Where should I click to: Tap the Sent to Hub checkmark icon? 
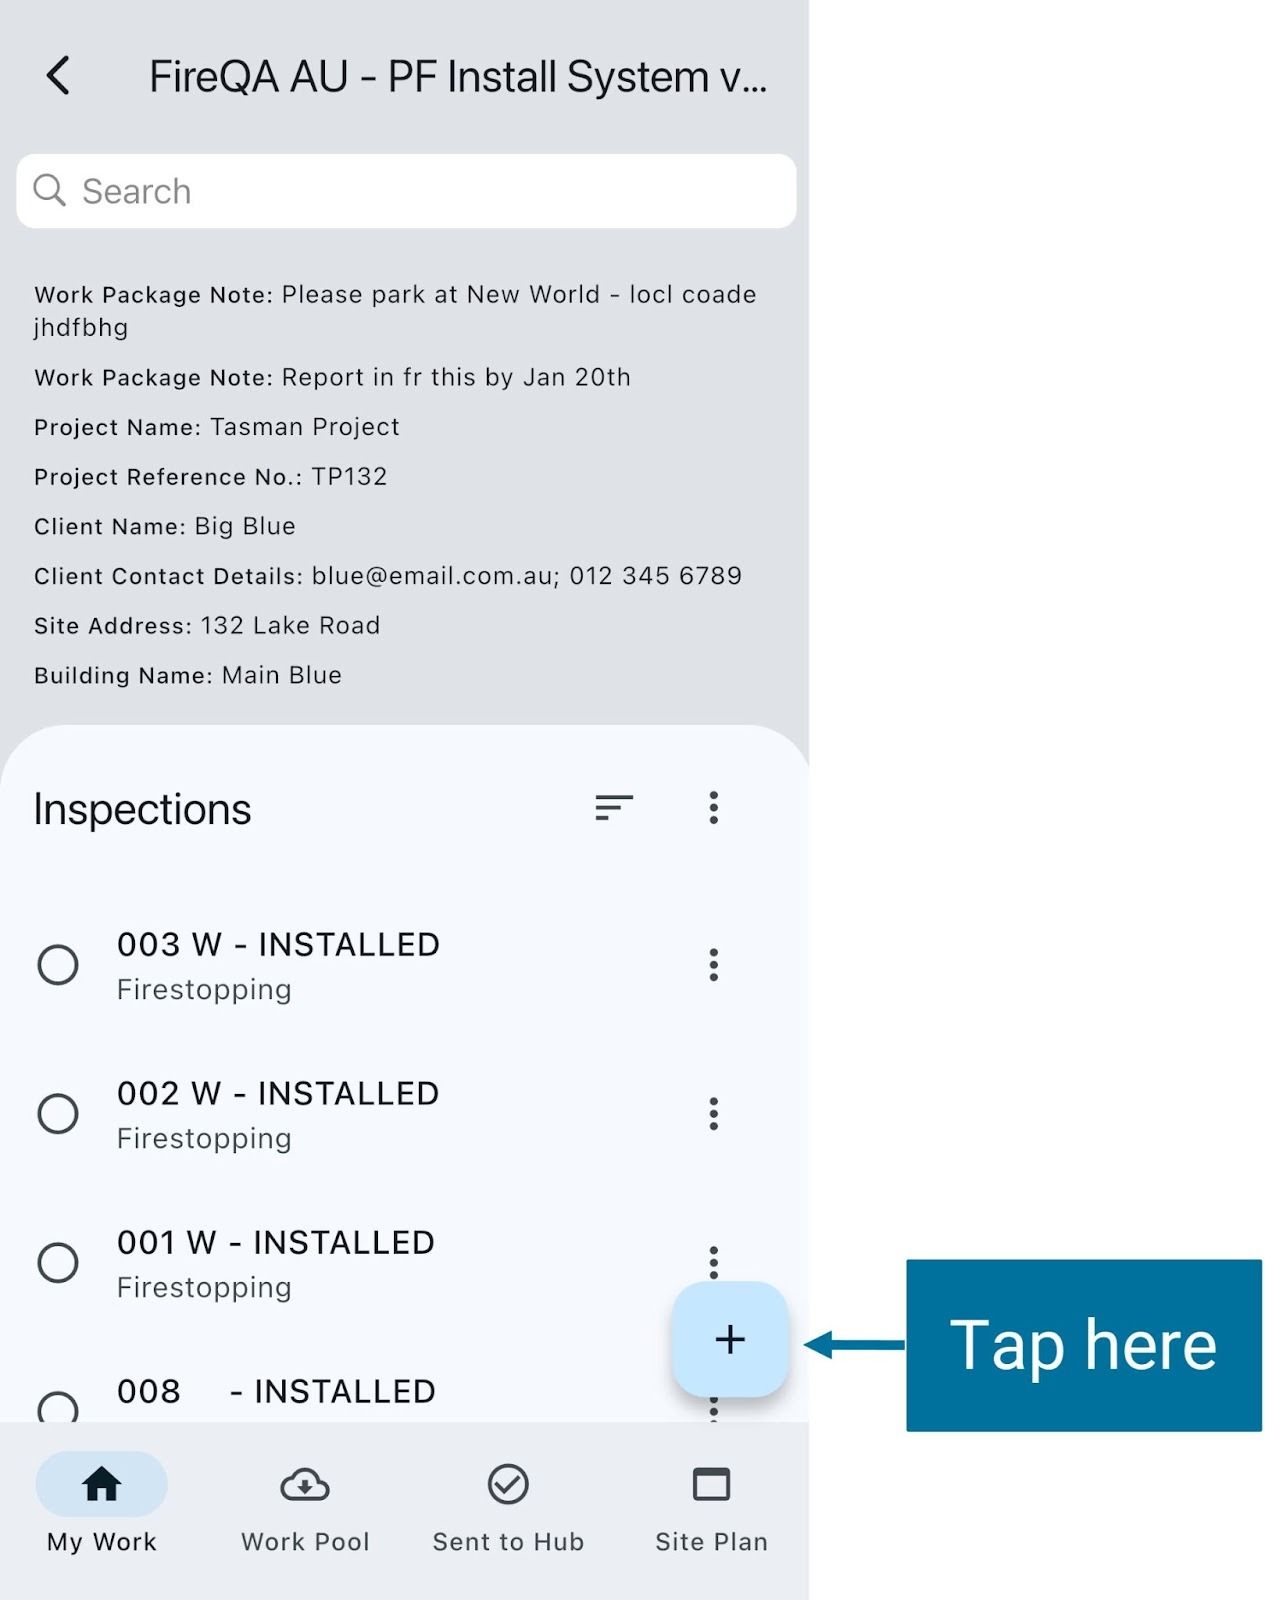508,1485
